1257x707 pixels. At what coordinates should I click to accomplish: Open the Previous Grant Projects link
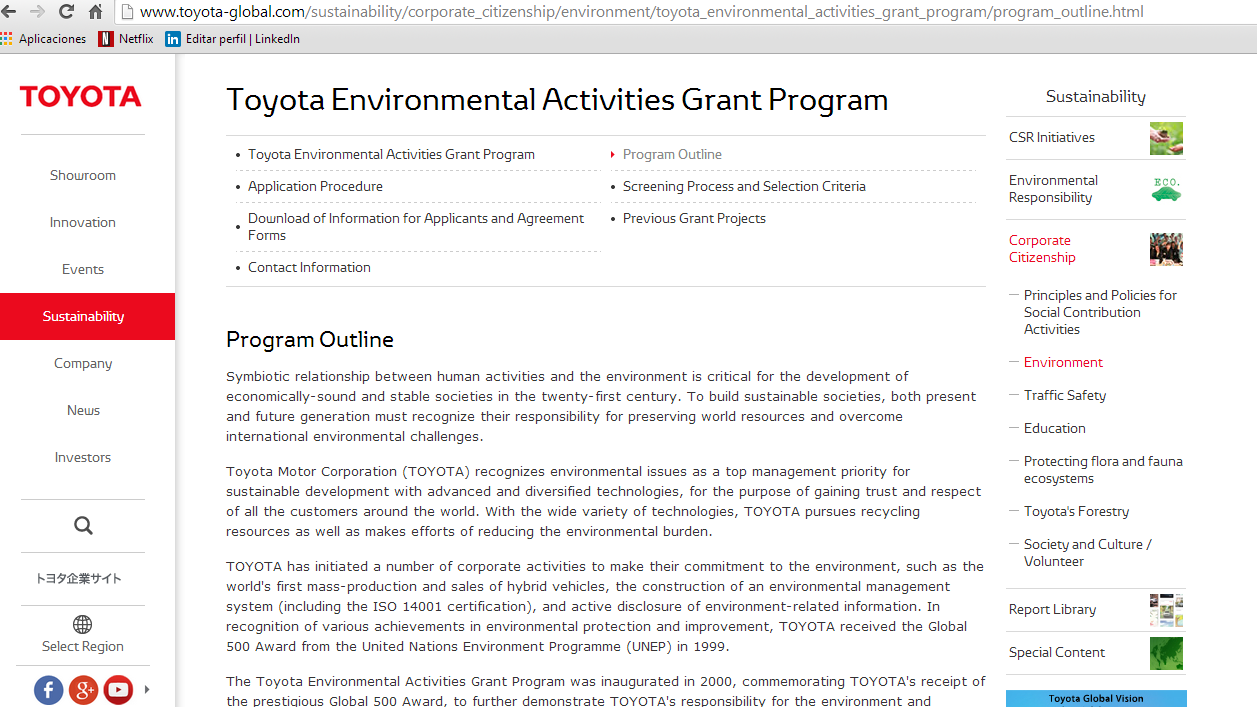pos(694,218)
